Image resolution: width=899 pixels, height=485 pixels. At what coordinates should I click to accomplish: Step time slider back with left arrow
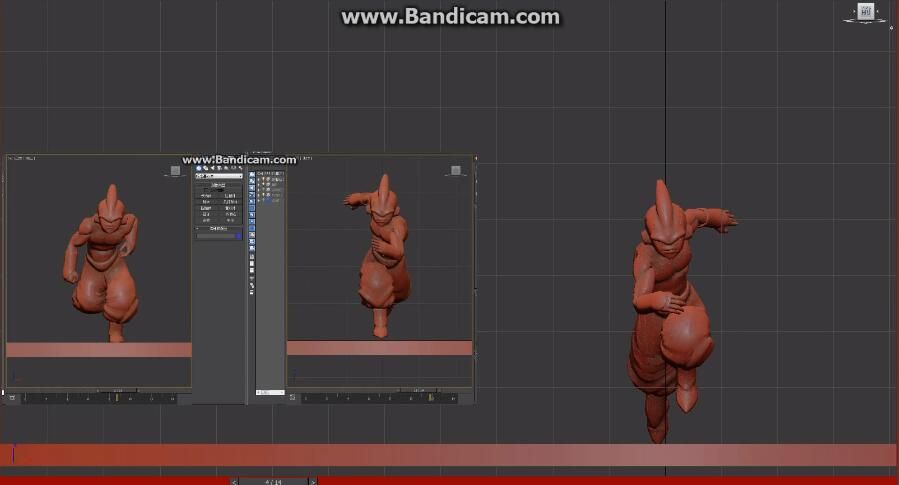tap(234, 482)
